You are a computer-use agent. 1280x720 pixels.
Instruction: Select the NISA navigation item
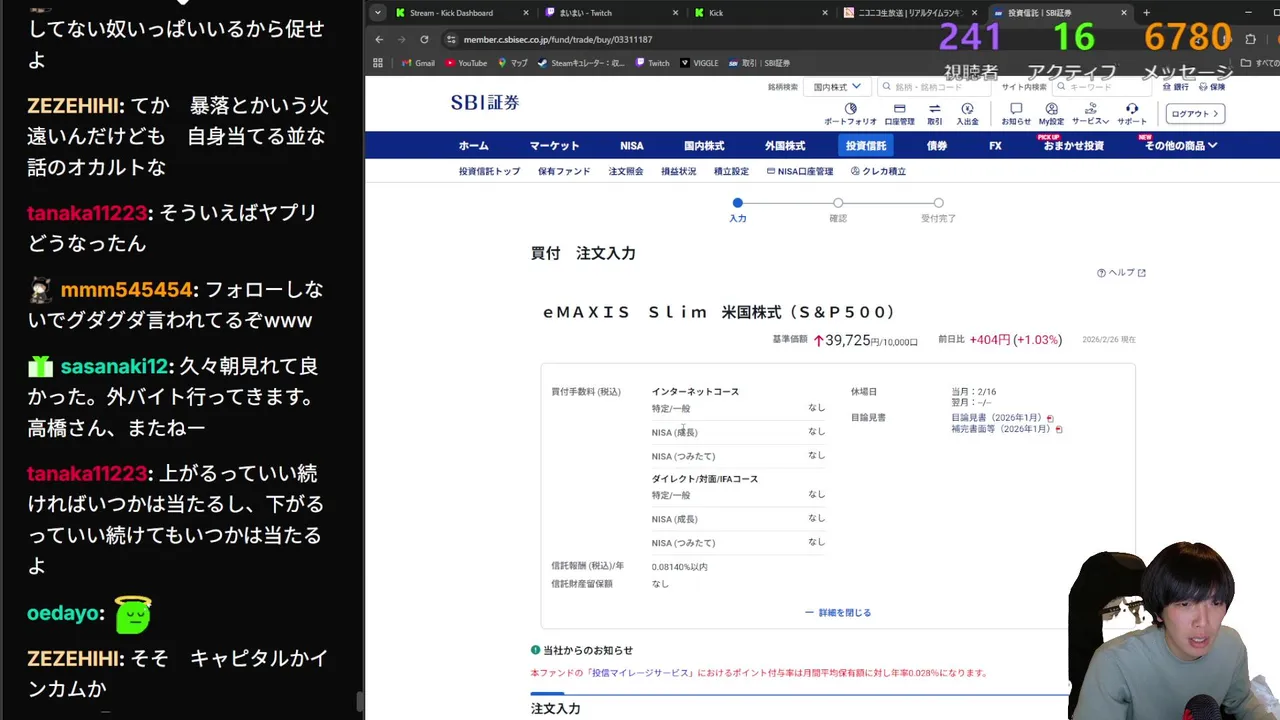tap(632, 145)
